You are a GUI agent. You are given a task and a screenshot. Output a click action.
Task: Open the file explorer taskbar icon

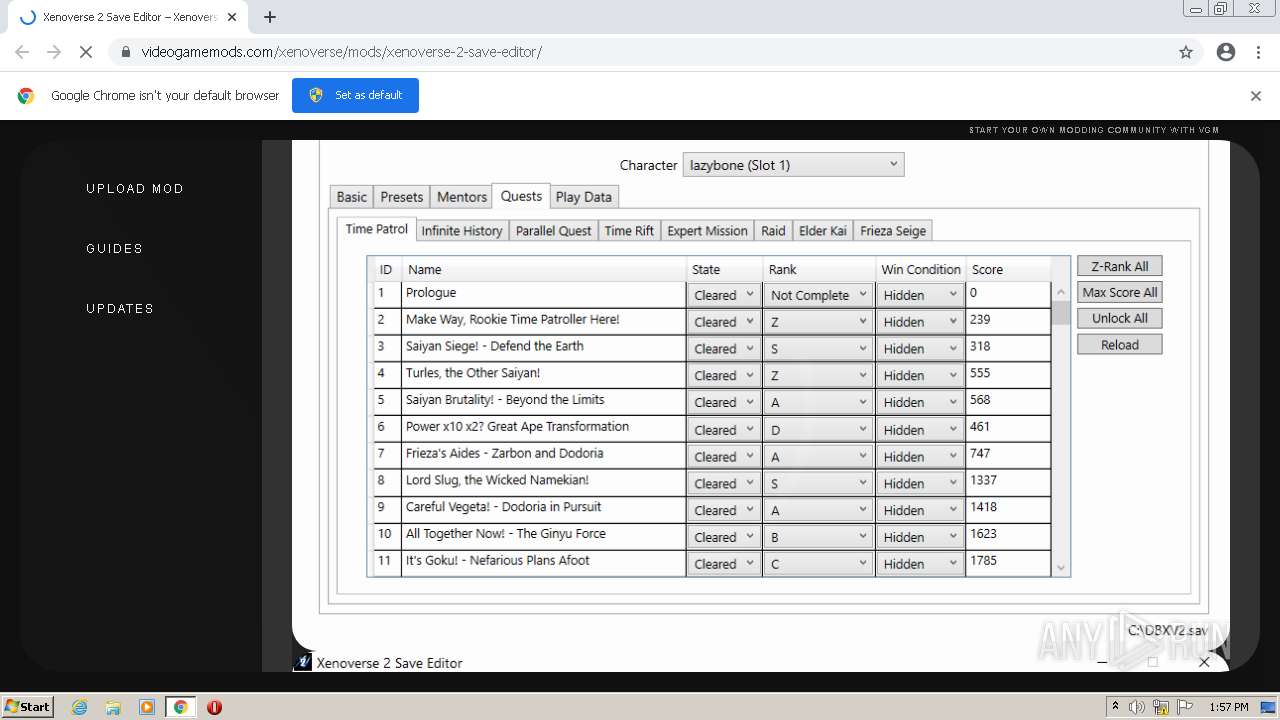[x=113, y=707]
